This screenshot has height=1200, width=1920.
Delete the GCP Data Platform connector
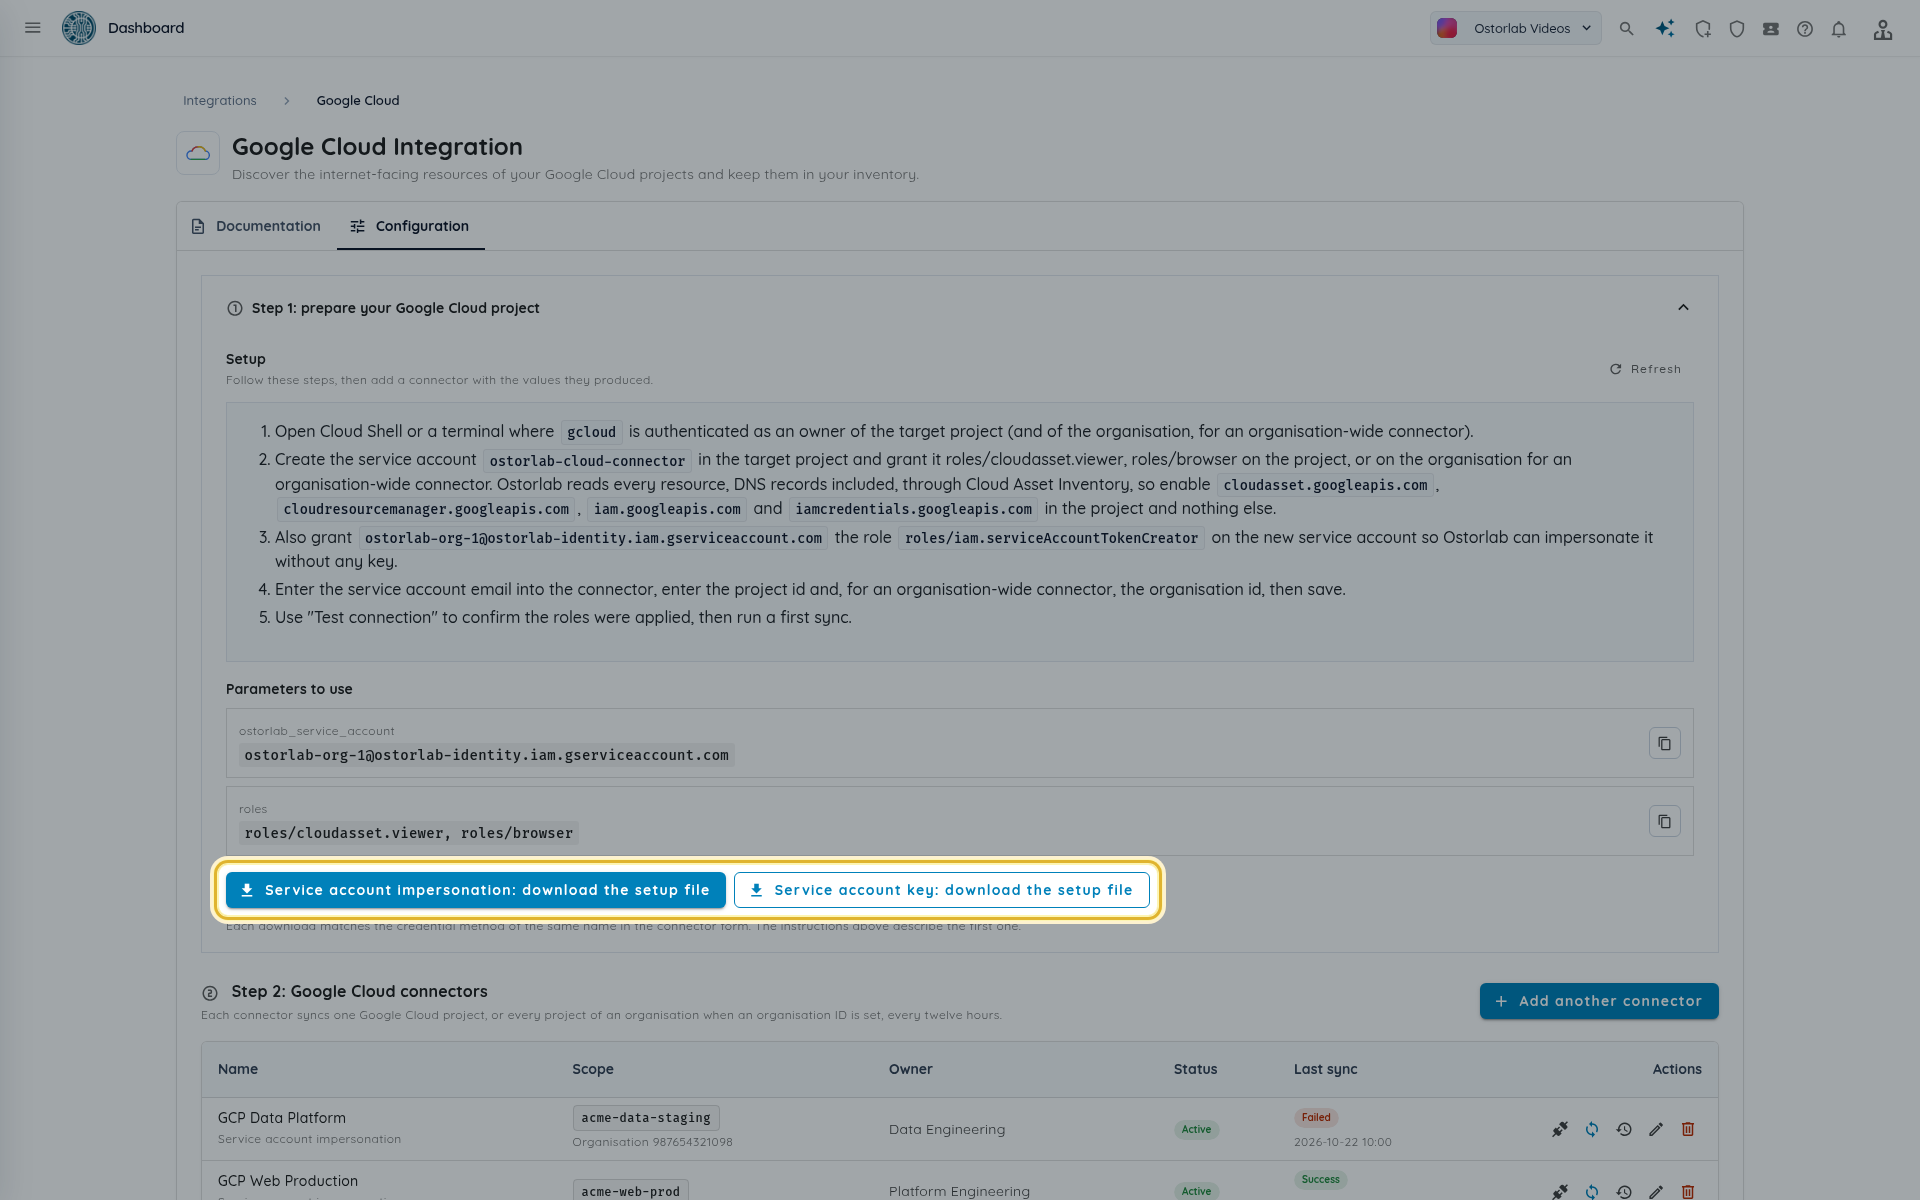[x=1688, y=1129]
